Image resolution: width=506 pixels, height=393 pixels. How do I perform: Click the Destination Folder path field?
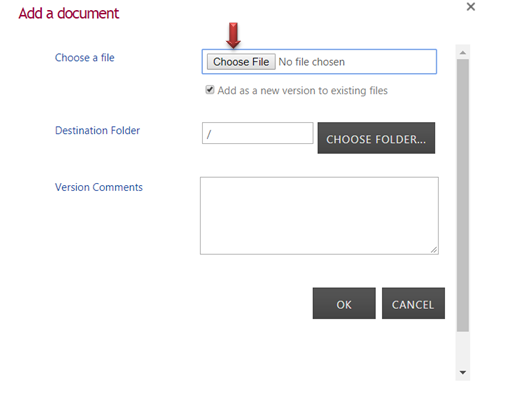click(x=257, y=133)
